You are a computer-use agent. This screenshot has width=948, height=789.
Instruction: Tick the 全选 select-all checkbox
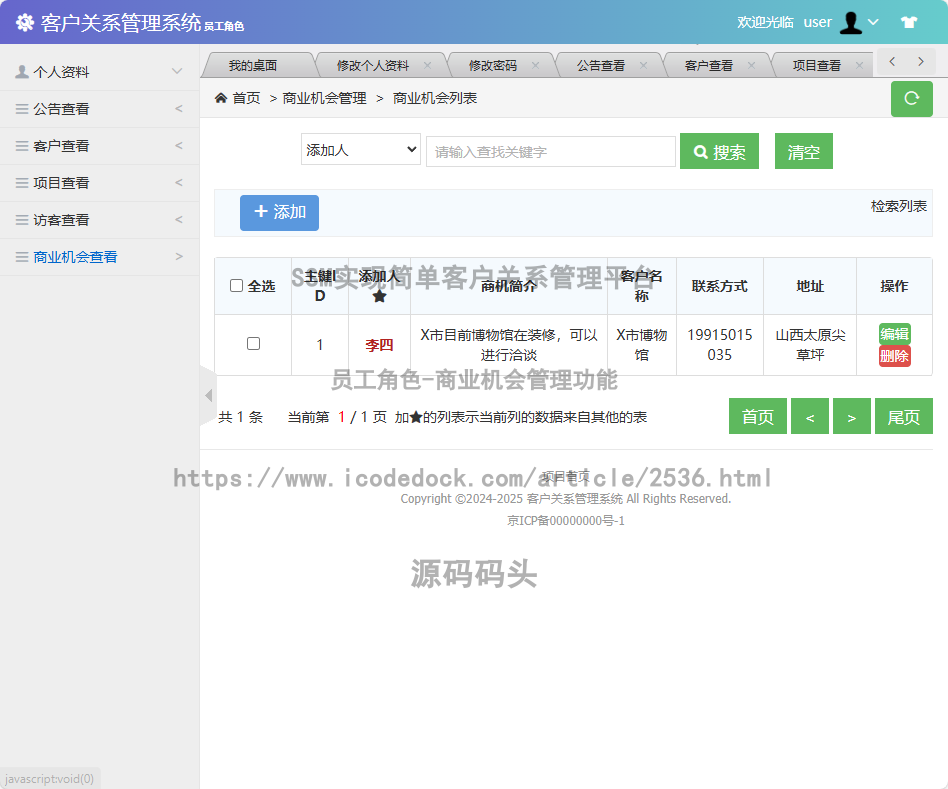(236, 285)
